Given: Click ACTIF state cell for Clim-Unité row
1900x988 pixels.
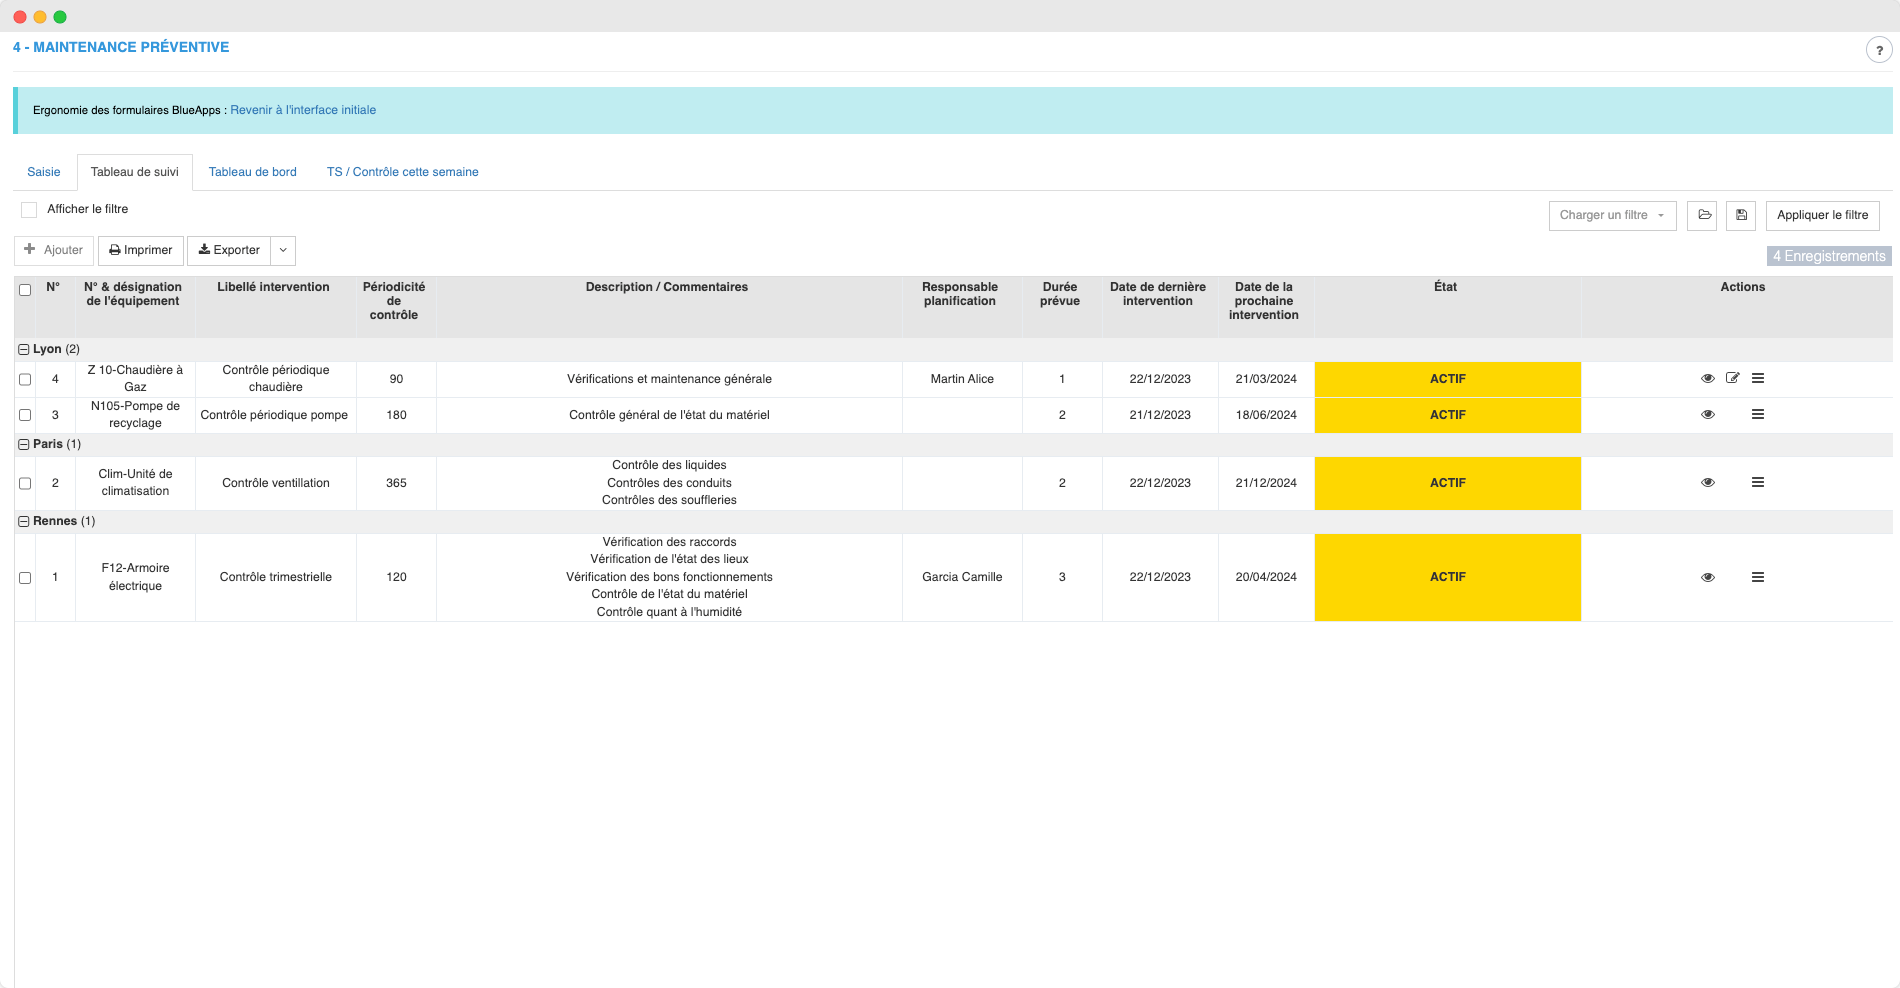Looking at the screenshot, I should (x=1448, y=483).
